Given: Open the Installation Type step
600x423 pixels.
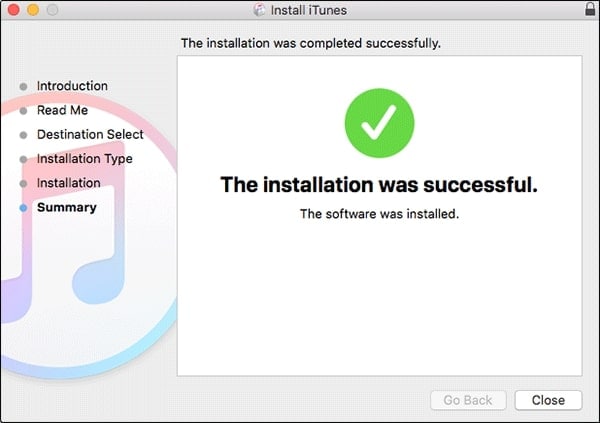Looking at the screenshot, I should point(84,159).
